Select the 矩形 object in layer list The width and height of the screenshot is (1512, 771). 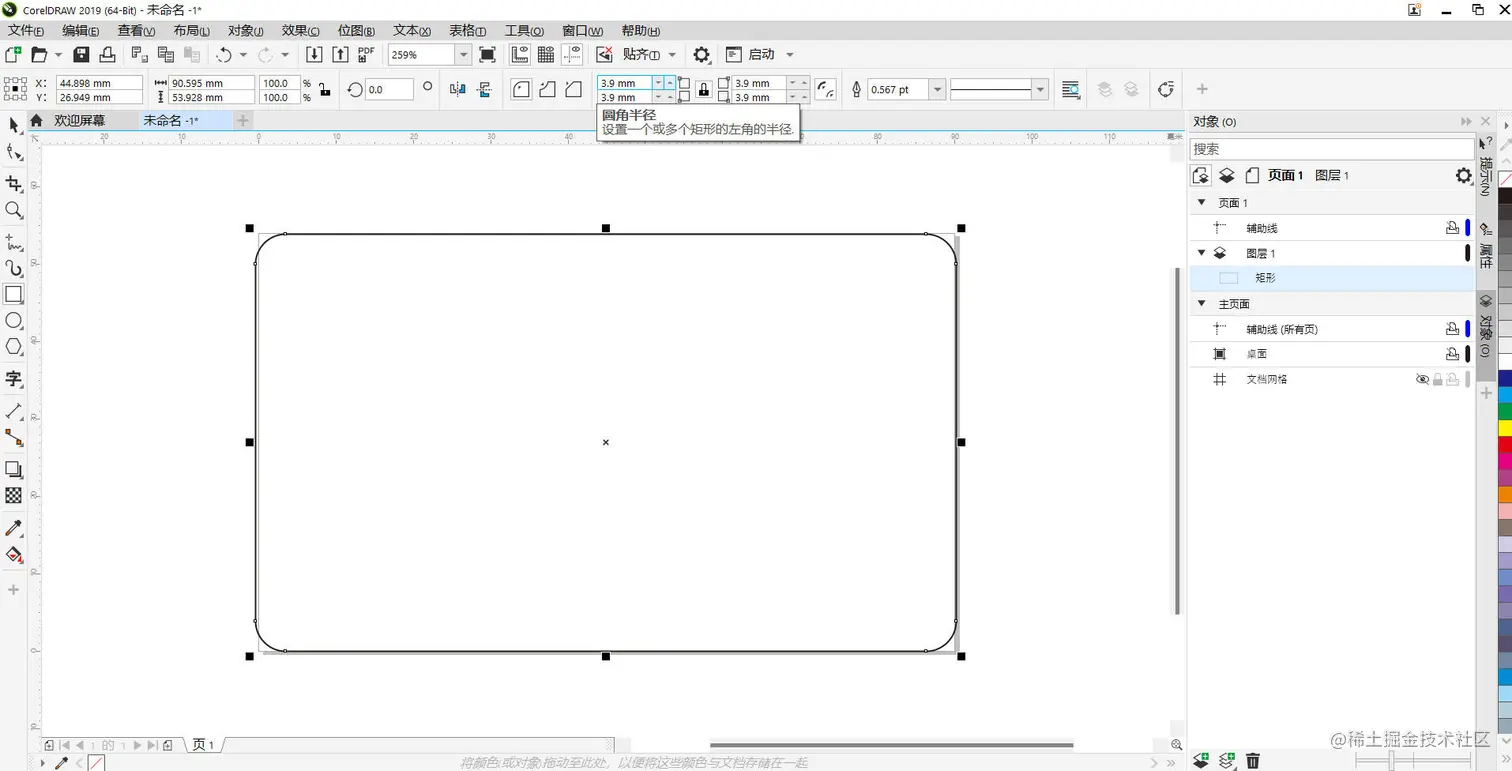click(1331, 278)
